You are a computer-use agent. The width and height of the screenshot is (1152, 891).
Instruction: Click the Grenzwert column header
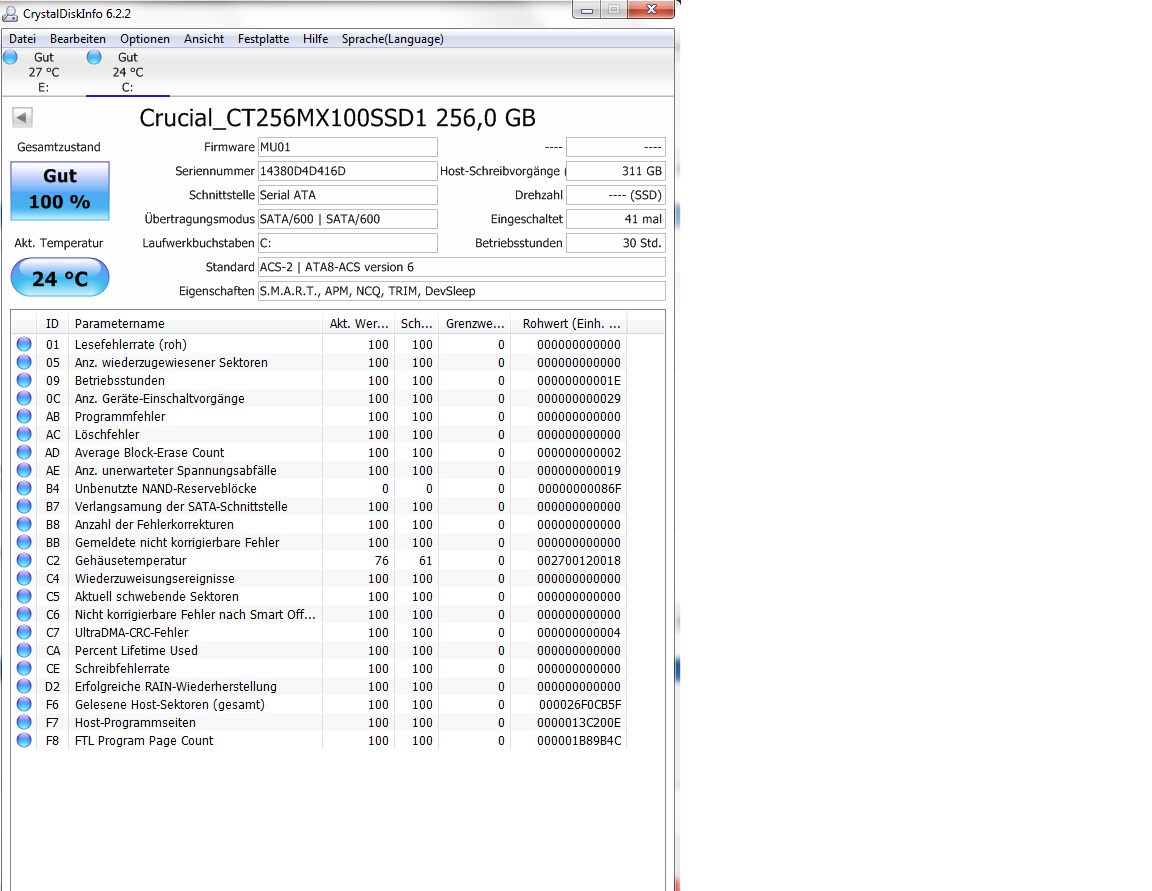point(475,324)
